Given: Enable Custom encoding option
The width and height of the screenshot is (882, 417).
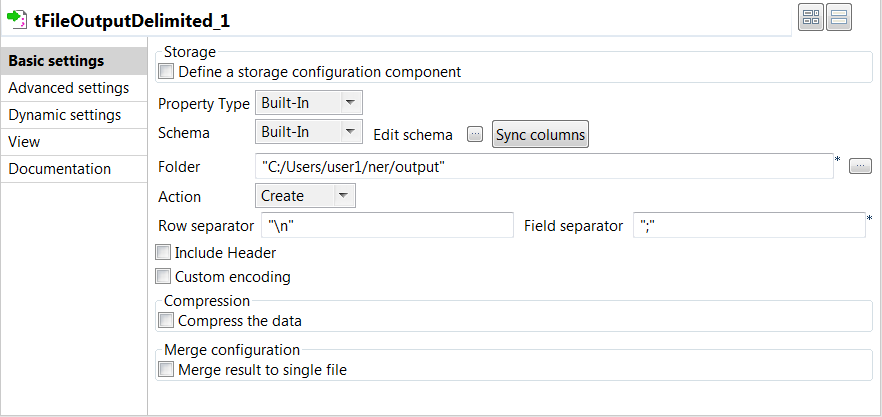Looking at the screenshot, I should click(164, 277).
